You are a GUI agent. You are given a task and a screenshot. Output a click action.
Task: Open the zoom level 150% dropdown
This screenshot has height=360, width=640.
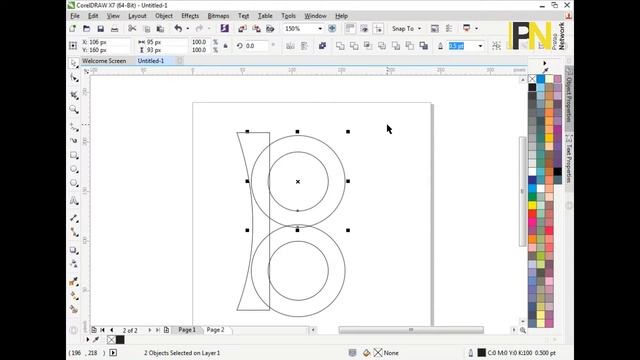[320, 29]
